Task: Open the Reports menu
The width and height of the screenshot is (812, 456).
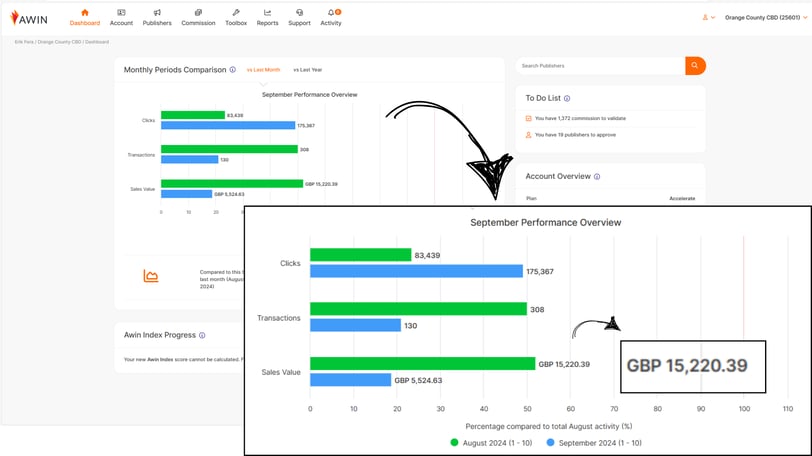Action: click(267, 18)
